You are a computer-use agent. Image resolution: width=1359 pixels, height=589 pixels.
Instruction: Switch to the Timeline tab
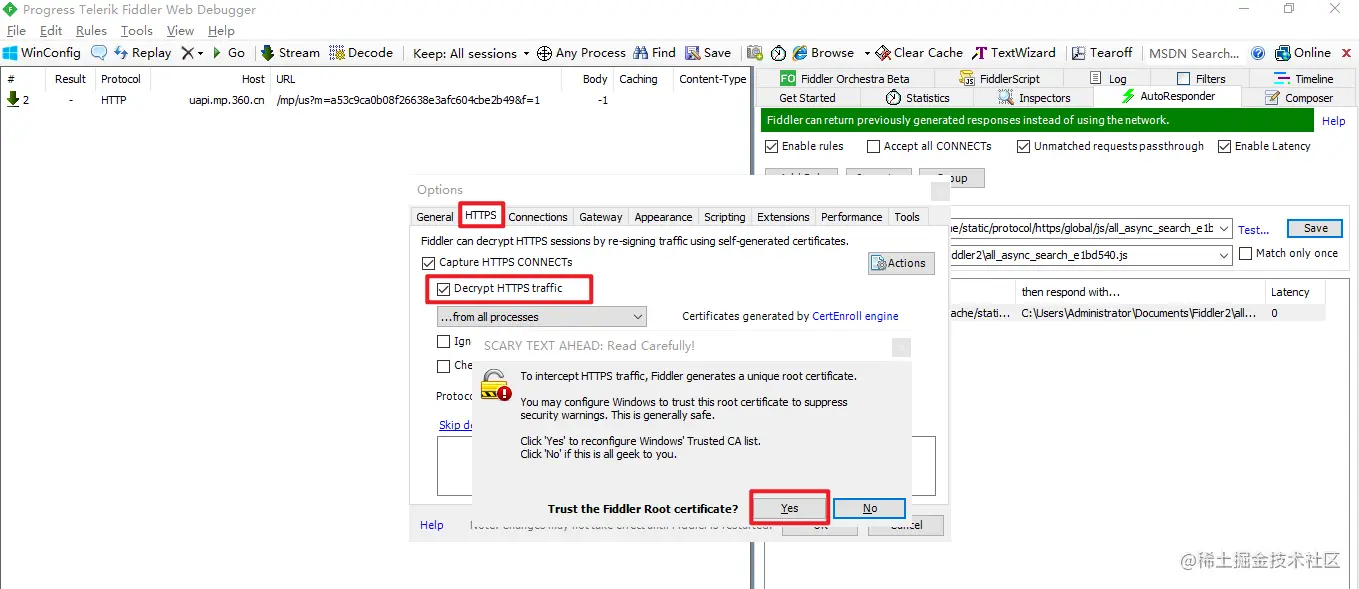coord(1304,78)
